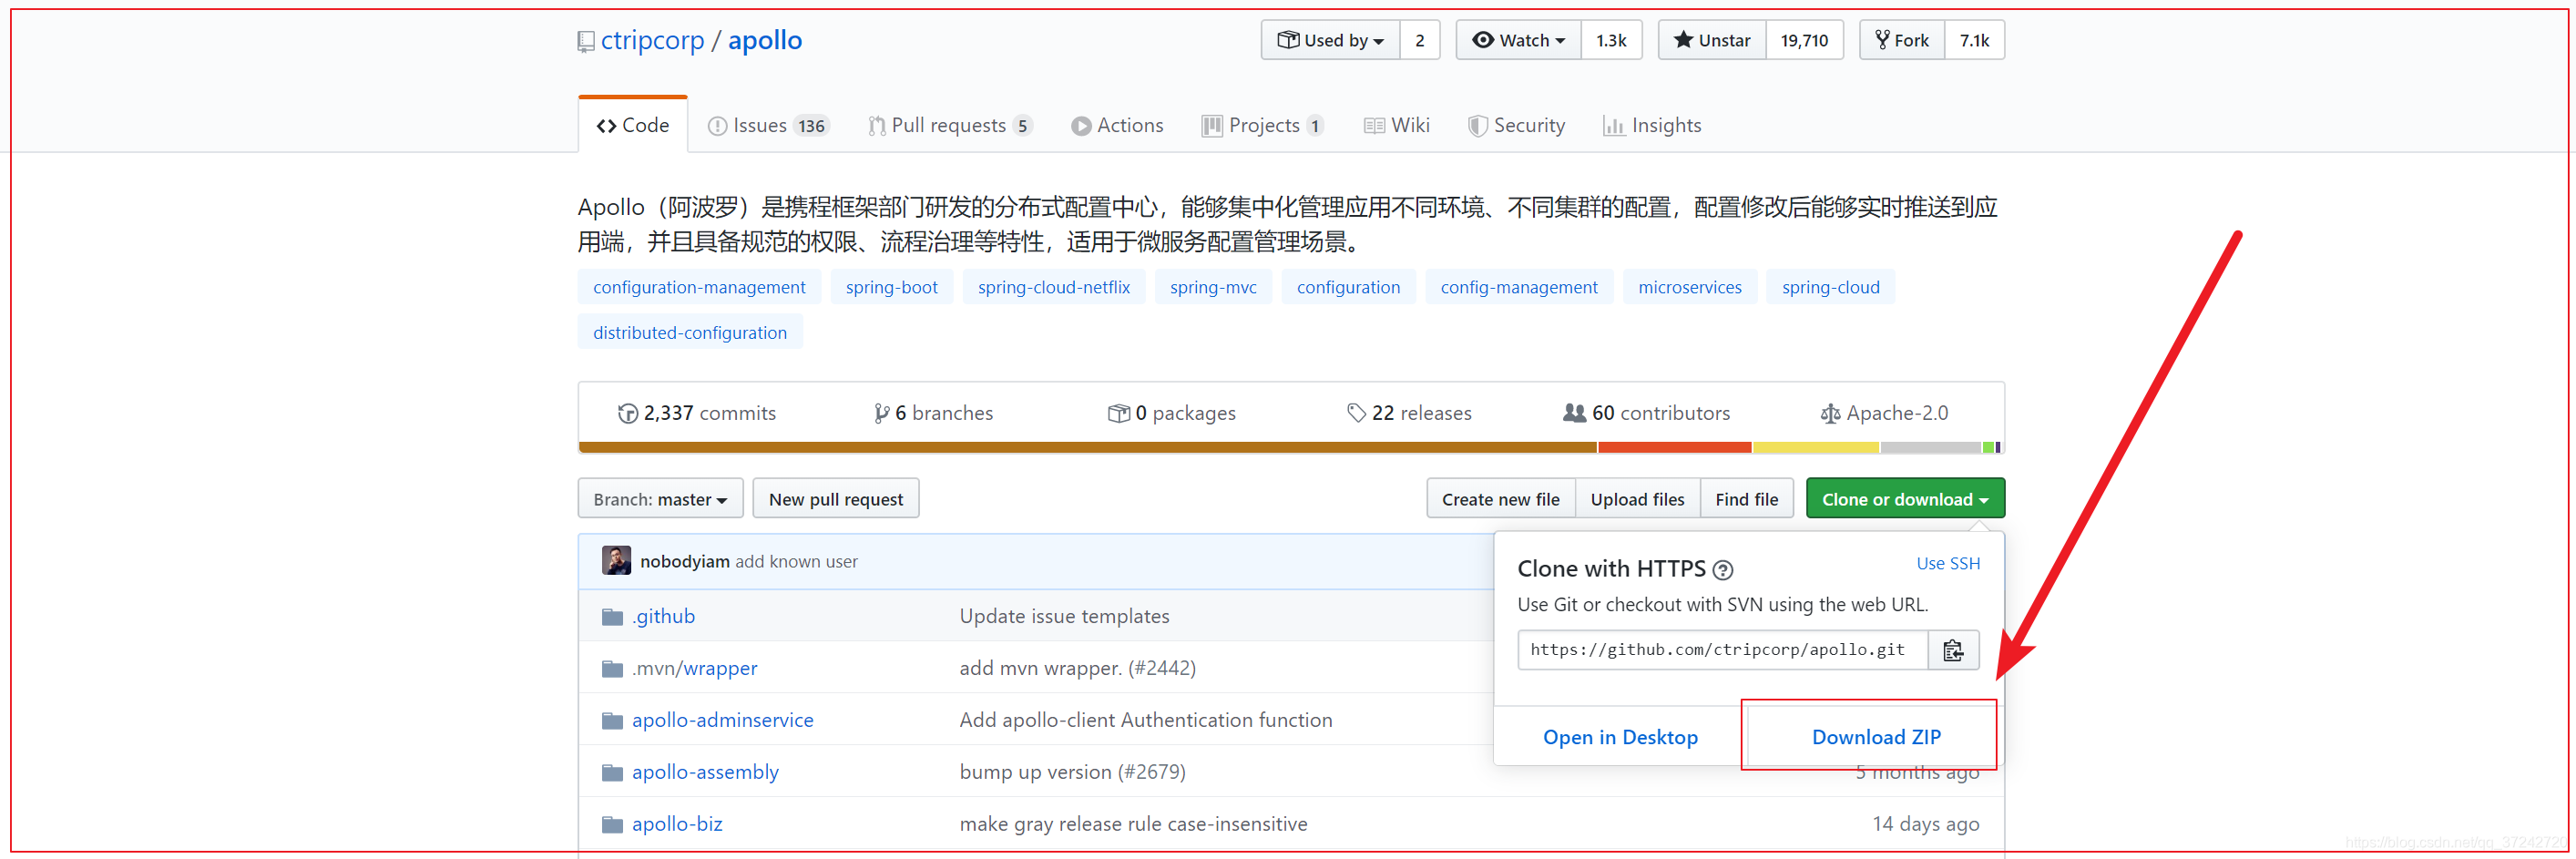Open the microservices topic tag

pos(1690,287)
